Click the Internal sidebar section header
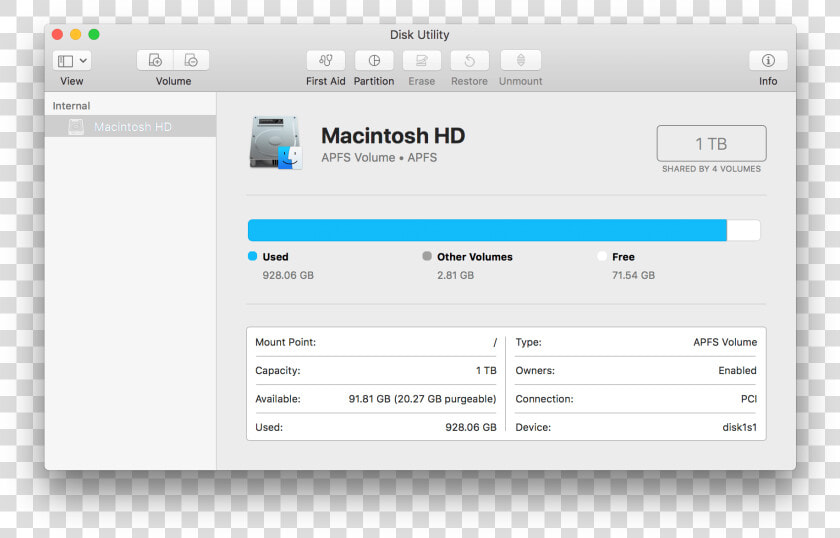This screenshot has height=538, width=840. (71, 106)
